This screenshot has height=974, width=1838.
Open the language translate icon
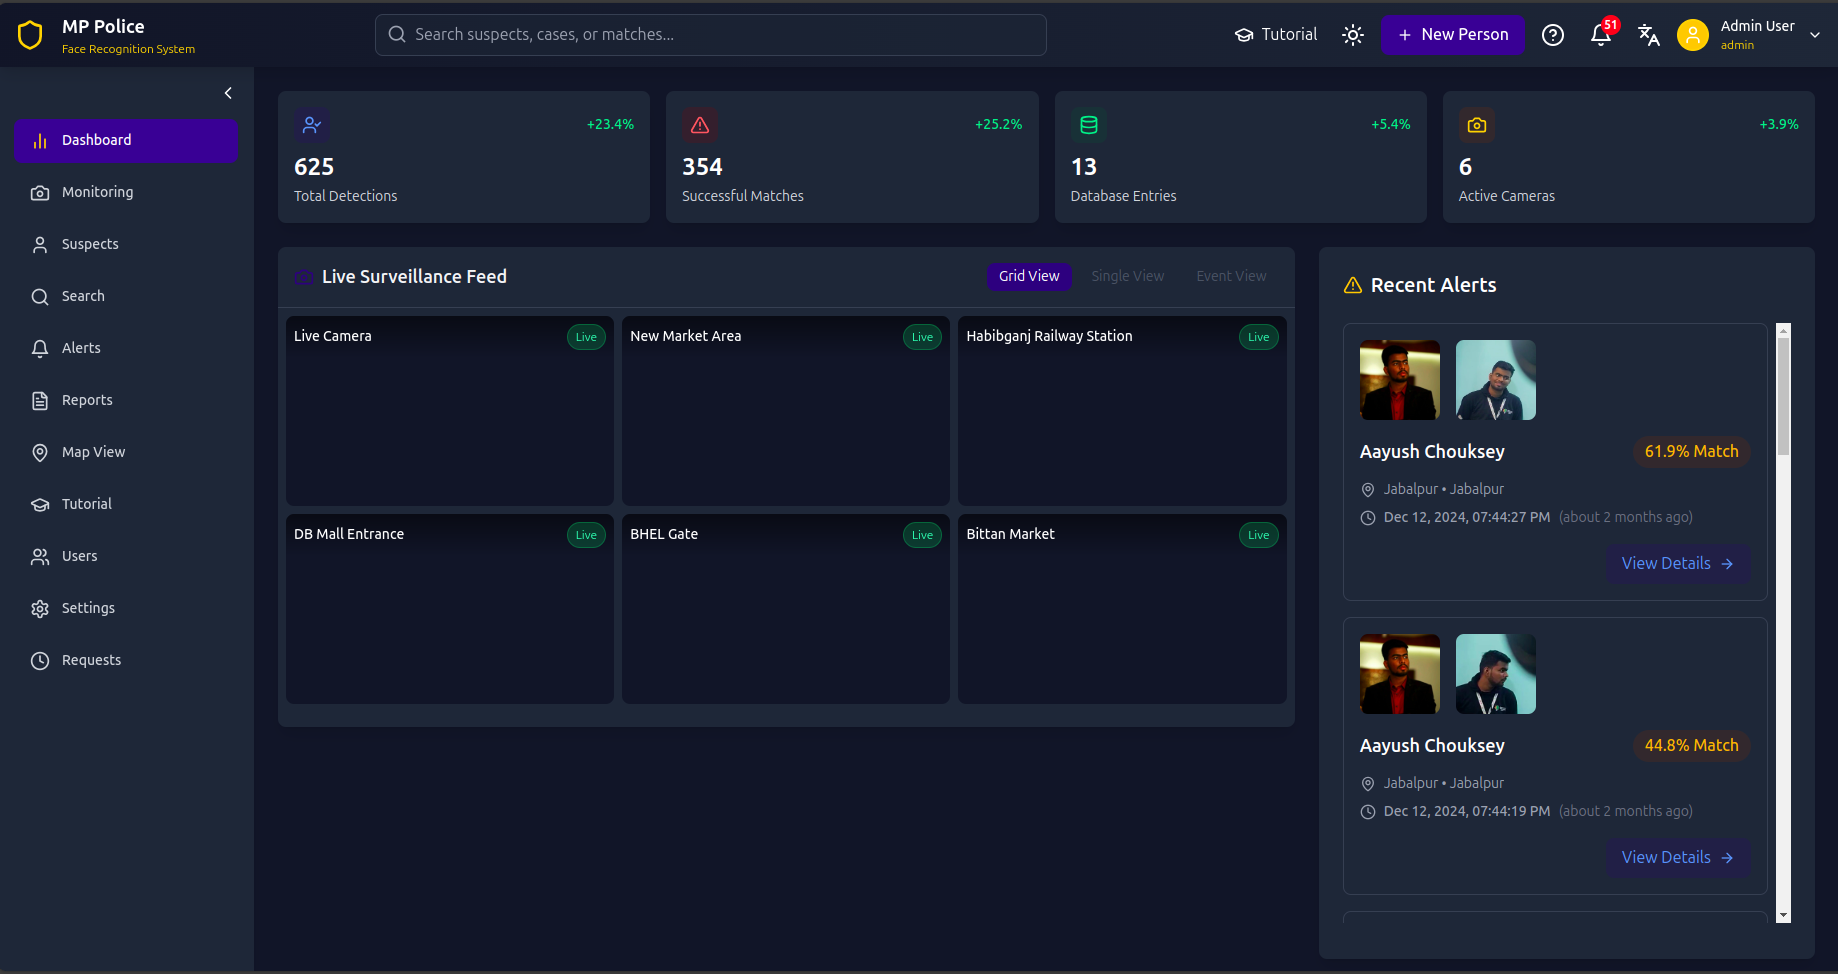[x=1649, y=35]
